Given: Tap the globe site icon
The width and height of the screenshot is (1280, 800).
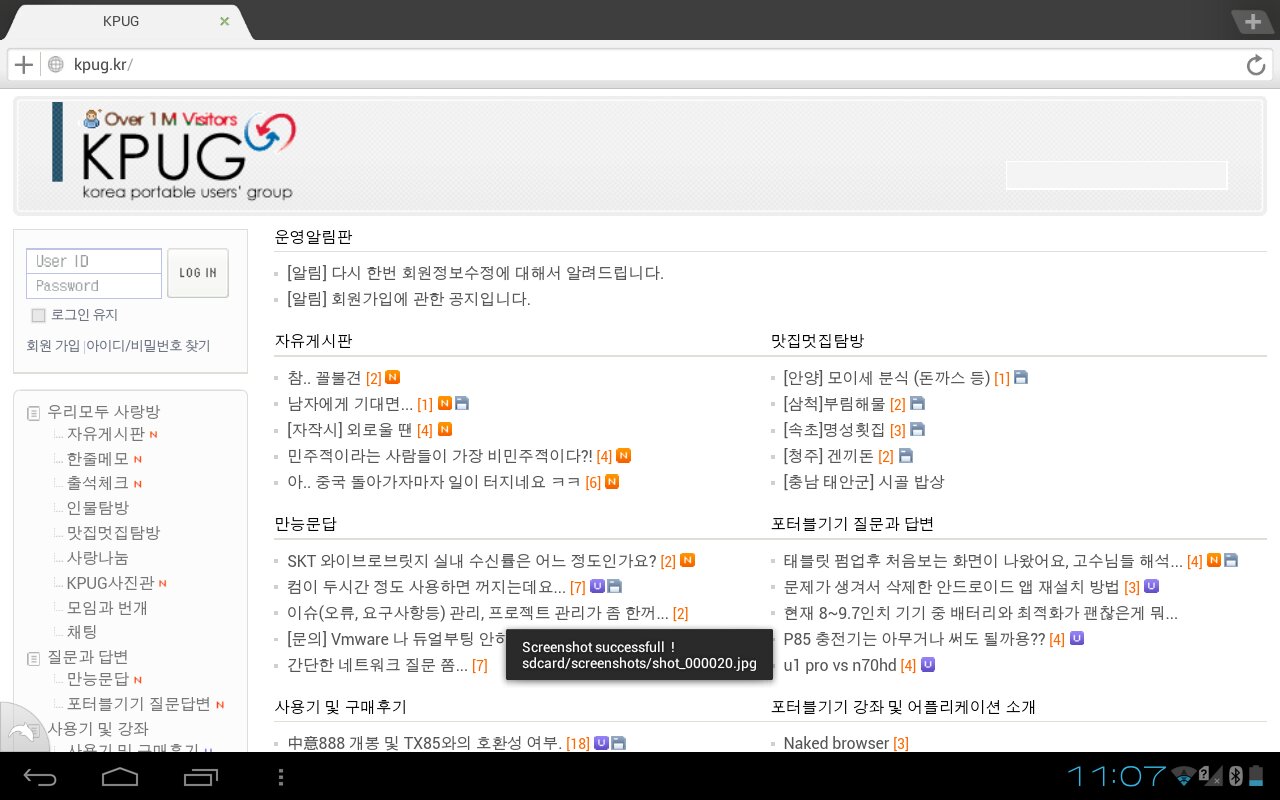Looking at the screenshot, I should (56, 65).
